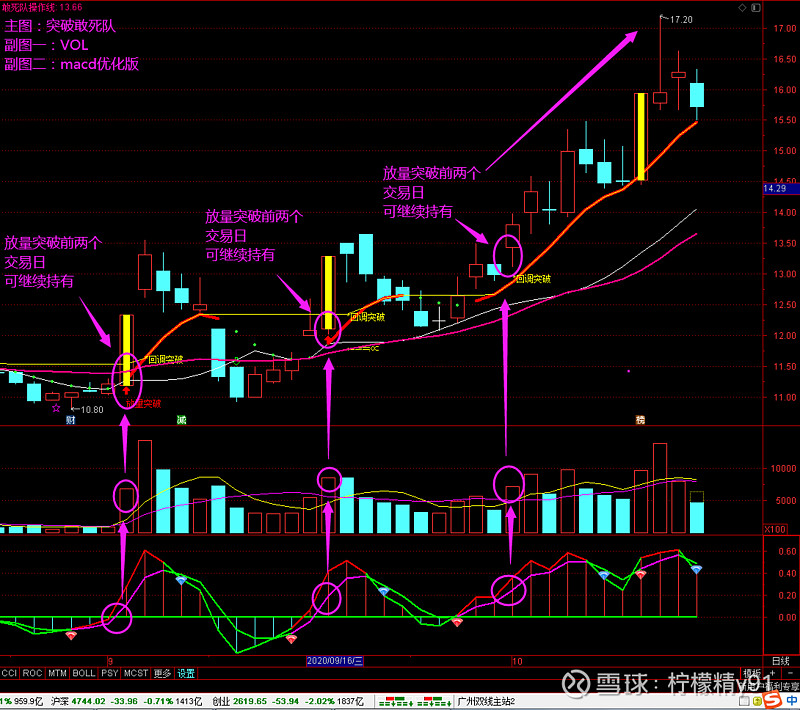Switch the 中 Chinese input mode icon
Screen dimensions: 800x710
tap(792, 700)
